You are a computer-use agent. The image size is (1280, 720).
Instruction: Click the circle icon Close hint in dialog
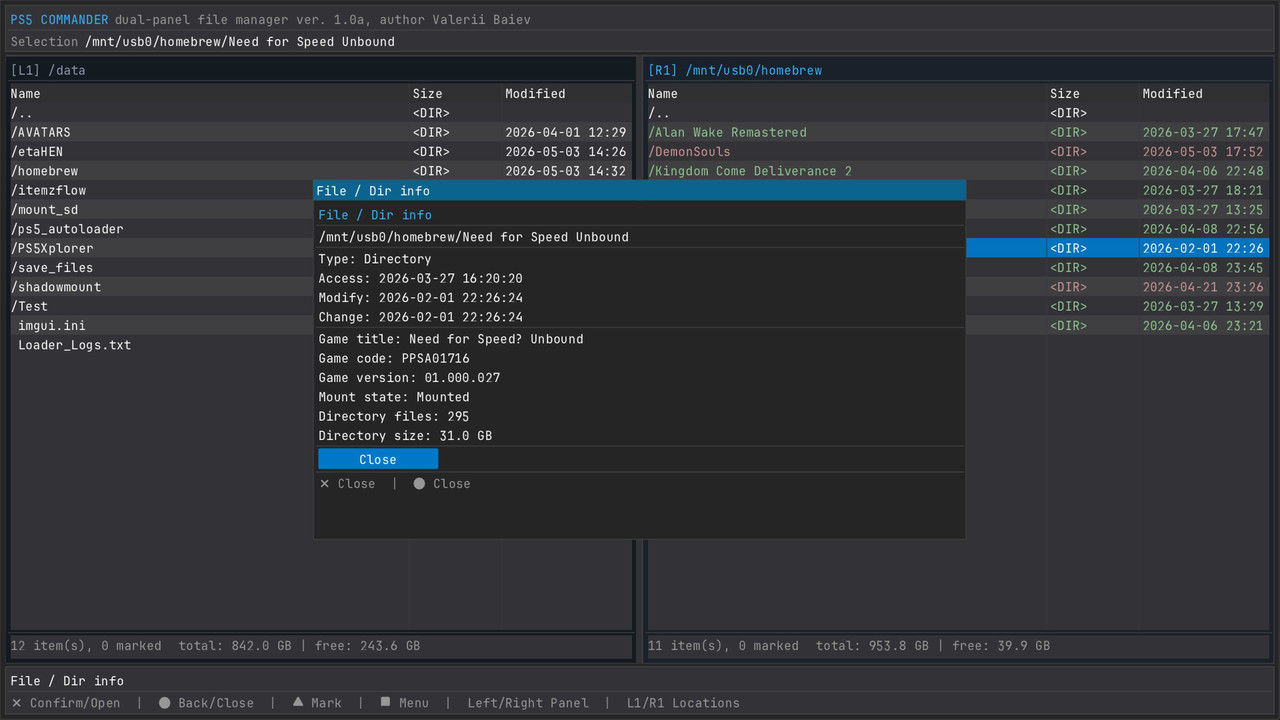tap(442, 484)
